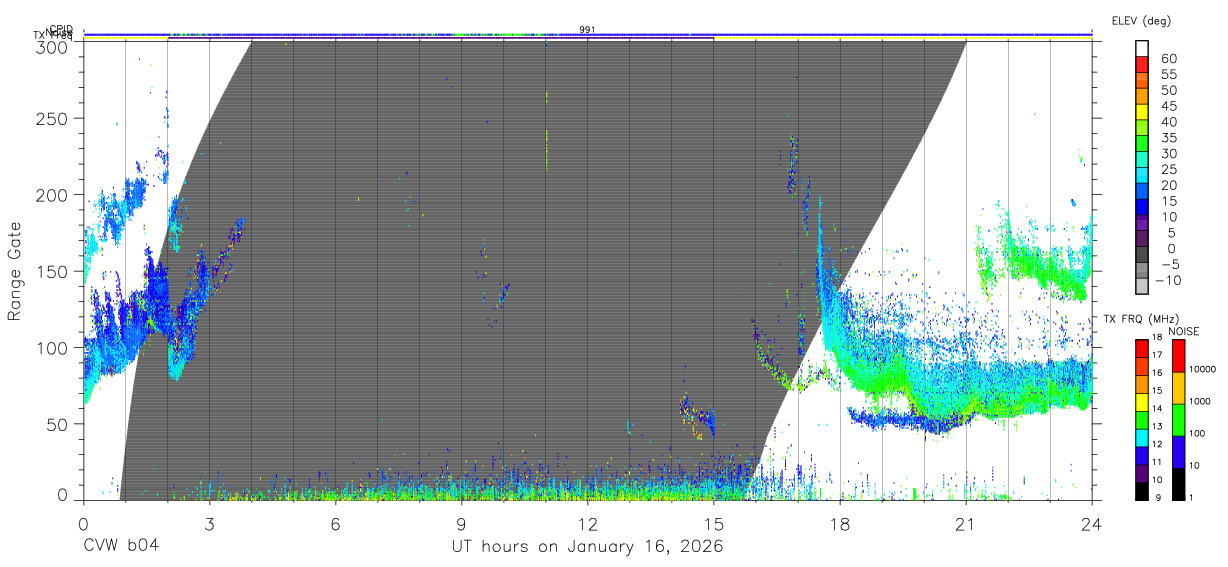The height and width of the screenshot is (567, 1228).
Task: Pick the light gray bottom elevation swatch
Action: (x=1142, y=287)
